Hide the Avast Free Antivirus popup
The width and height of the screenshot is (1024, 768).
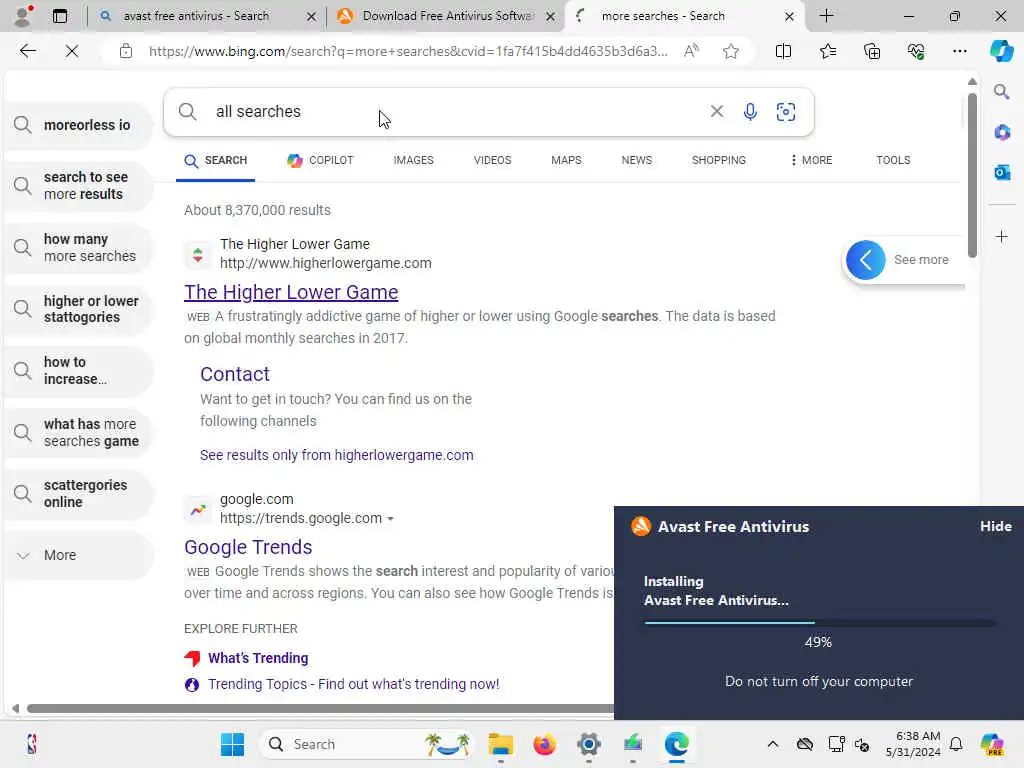pyautogui.click(x=995, y=526)
